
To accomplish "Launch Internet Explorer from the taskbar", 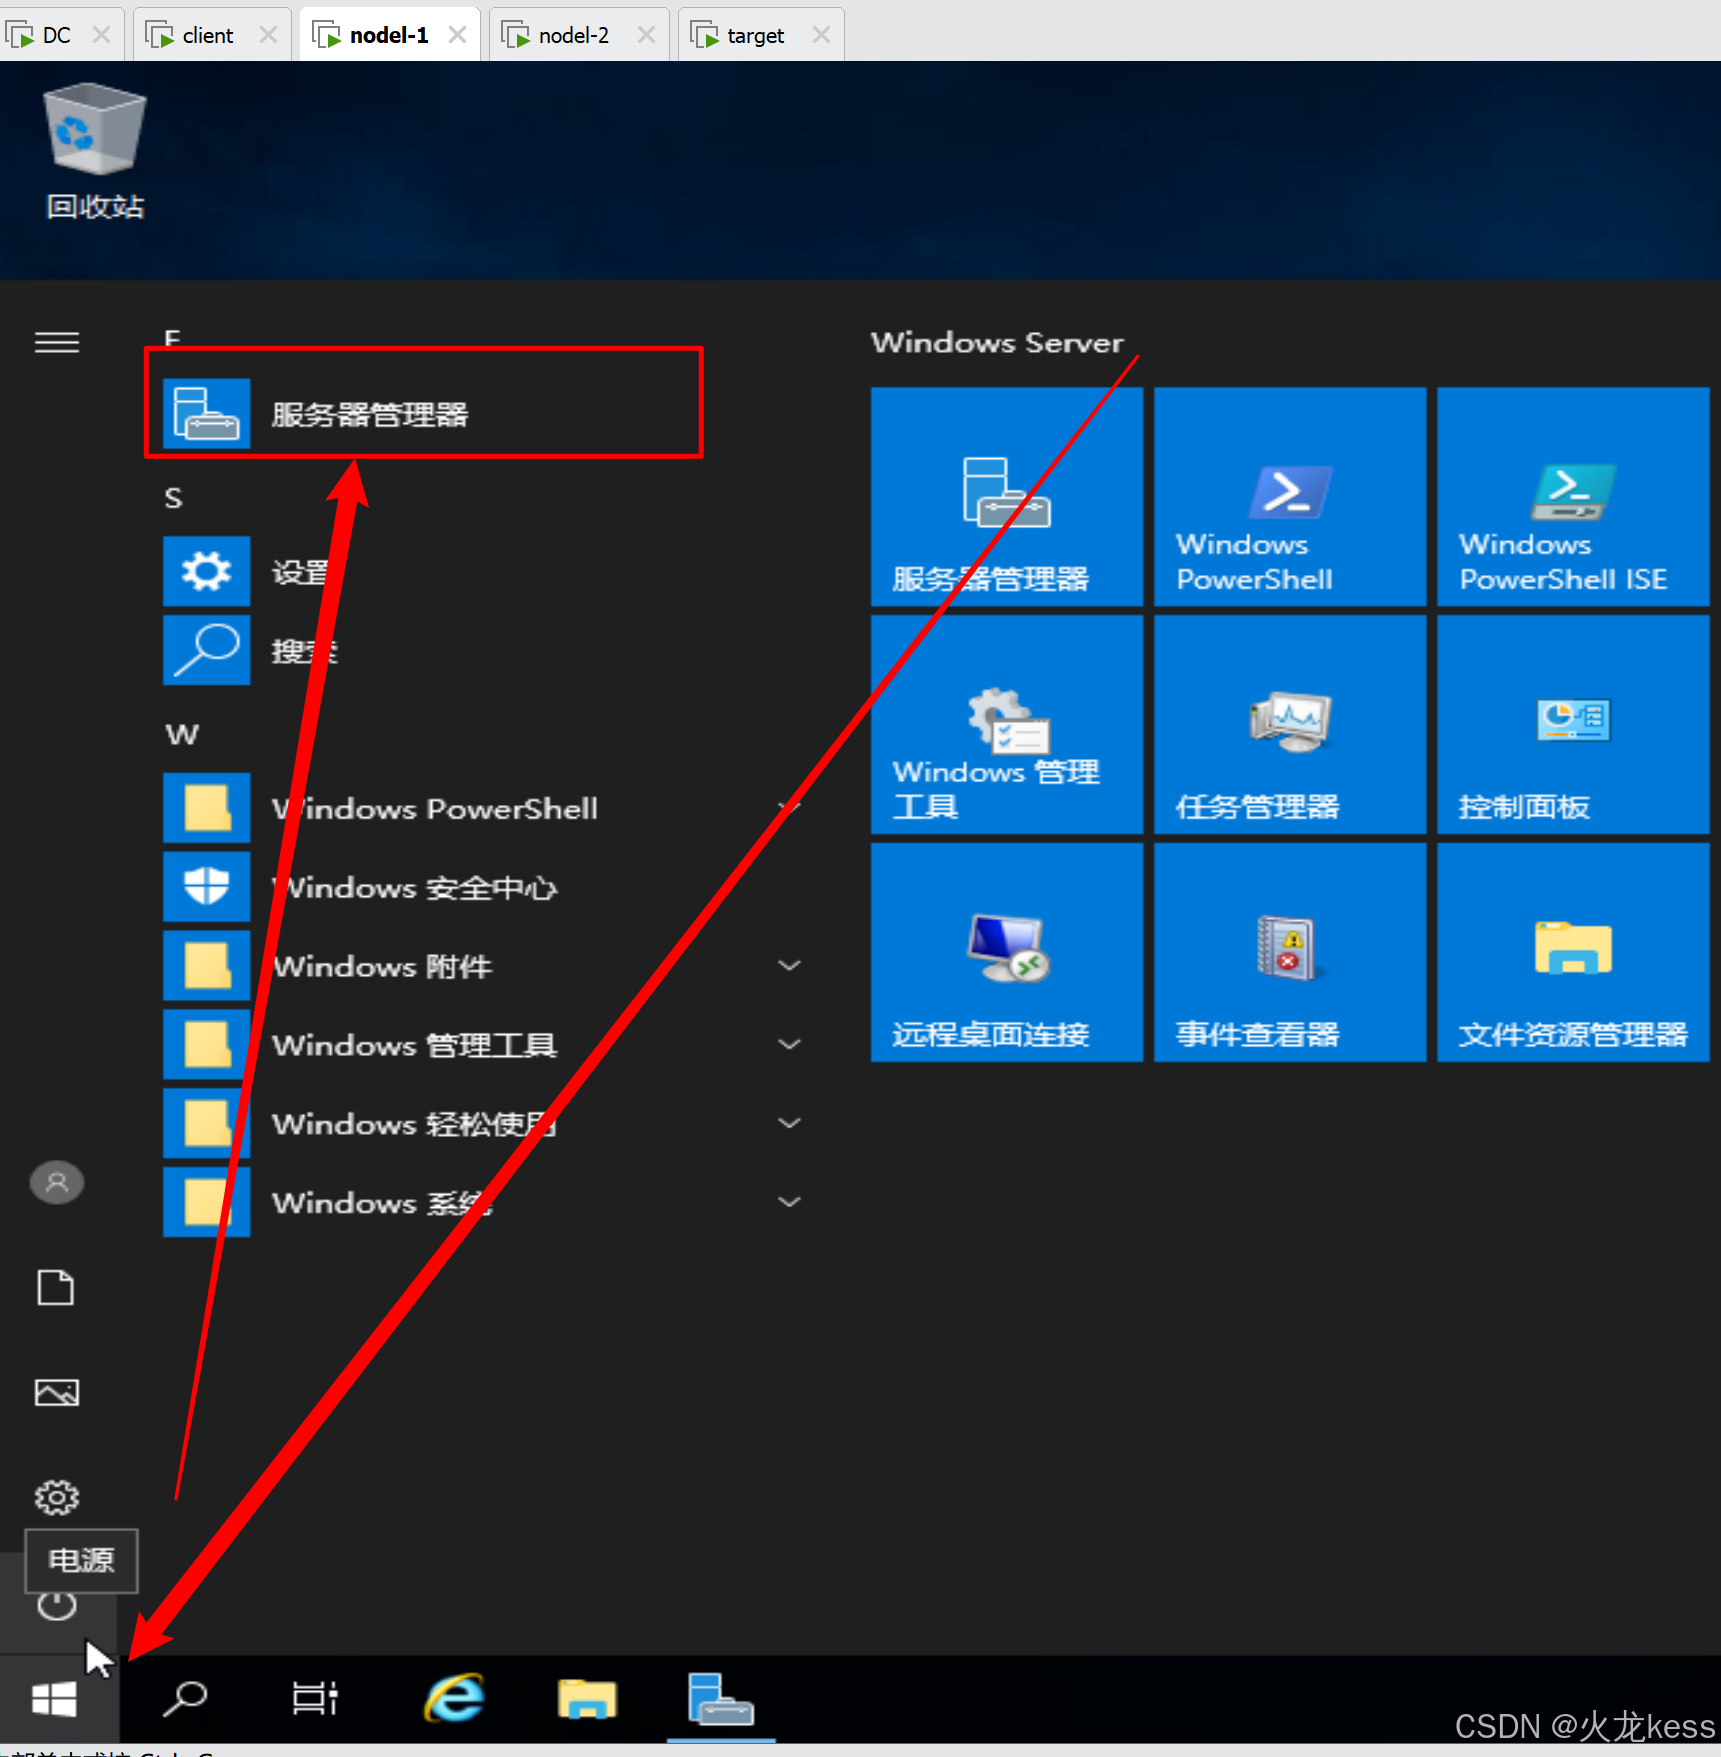I will tap(455, 1698).
